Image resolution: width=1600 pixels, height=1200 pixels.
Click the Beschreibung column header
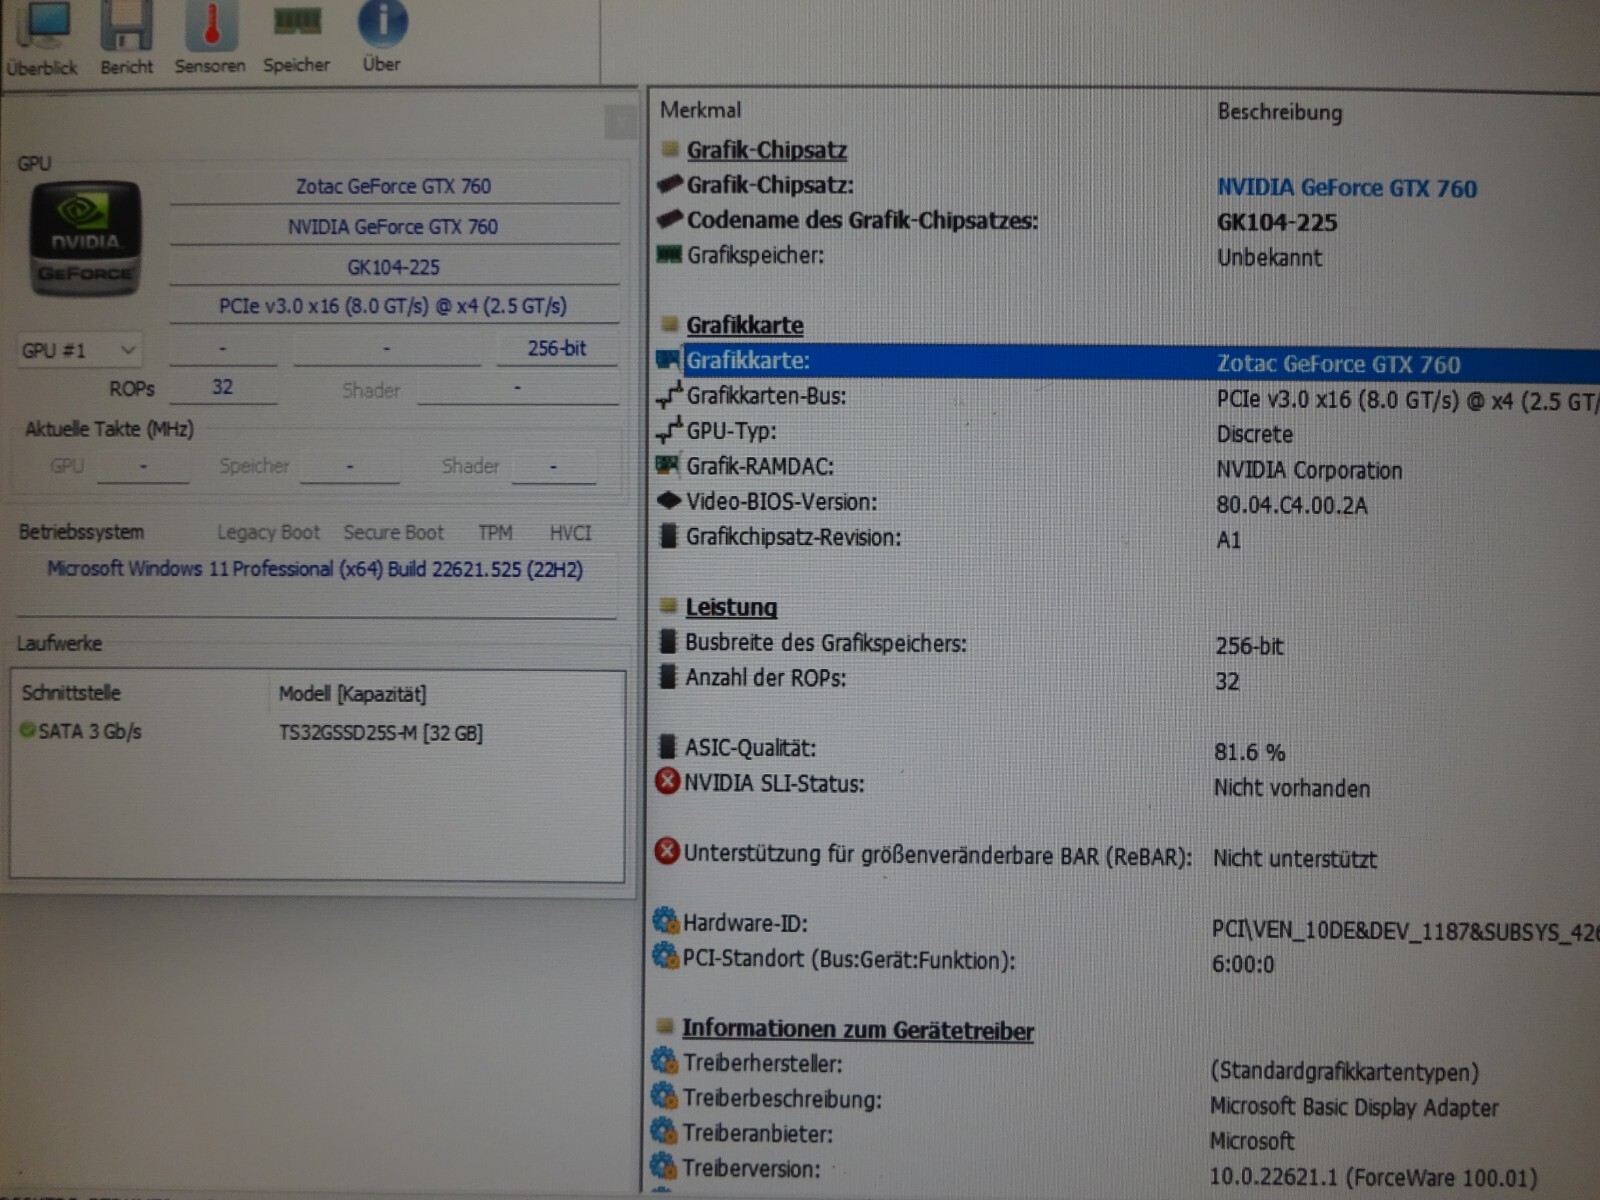(1280, 112)
